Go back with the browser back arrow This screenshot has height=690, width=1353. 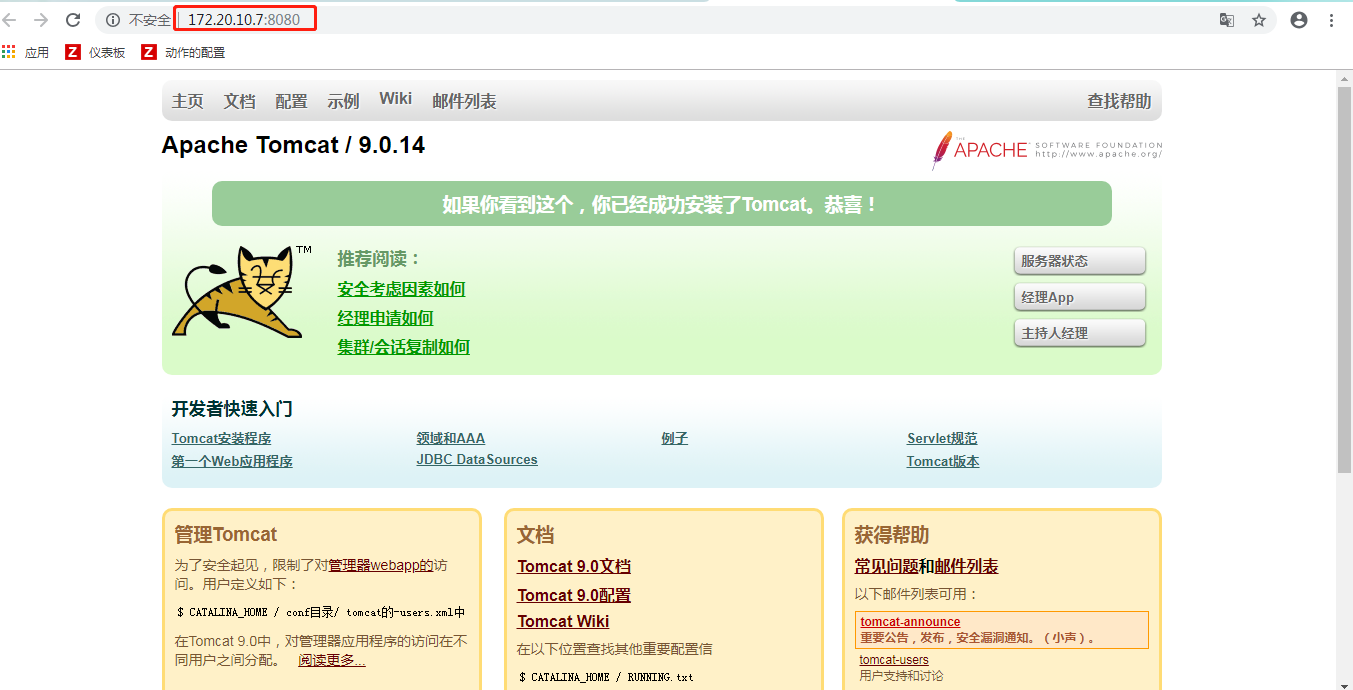10,20
